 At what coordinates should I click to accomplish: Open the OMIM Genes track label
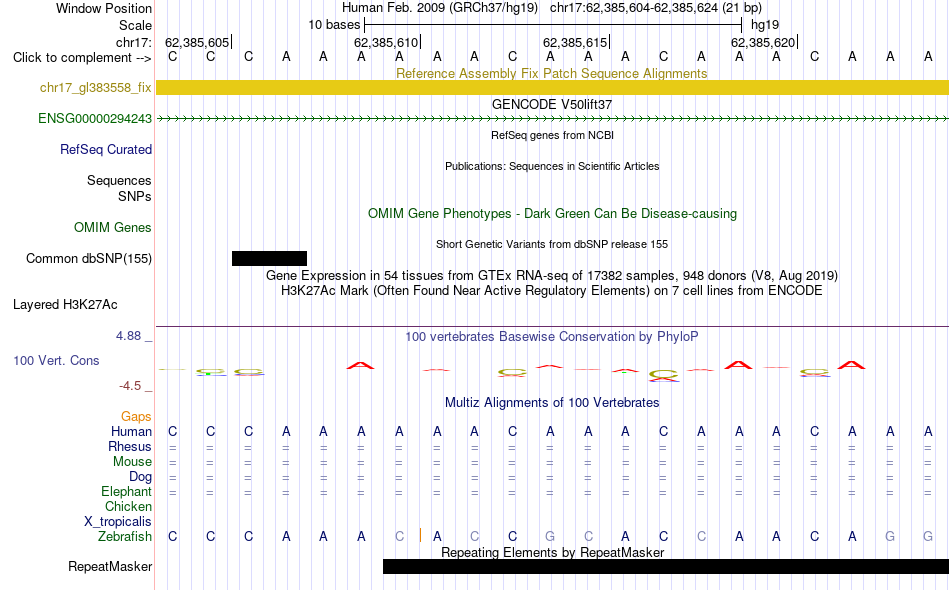[113, 228]
